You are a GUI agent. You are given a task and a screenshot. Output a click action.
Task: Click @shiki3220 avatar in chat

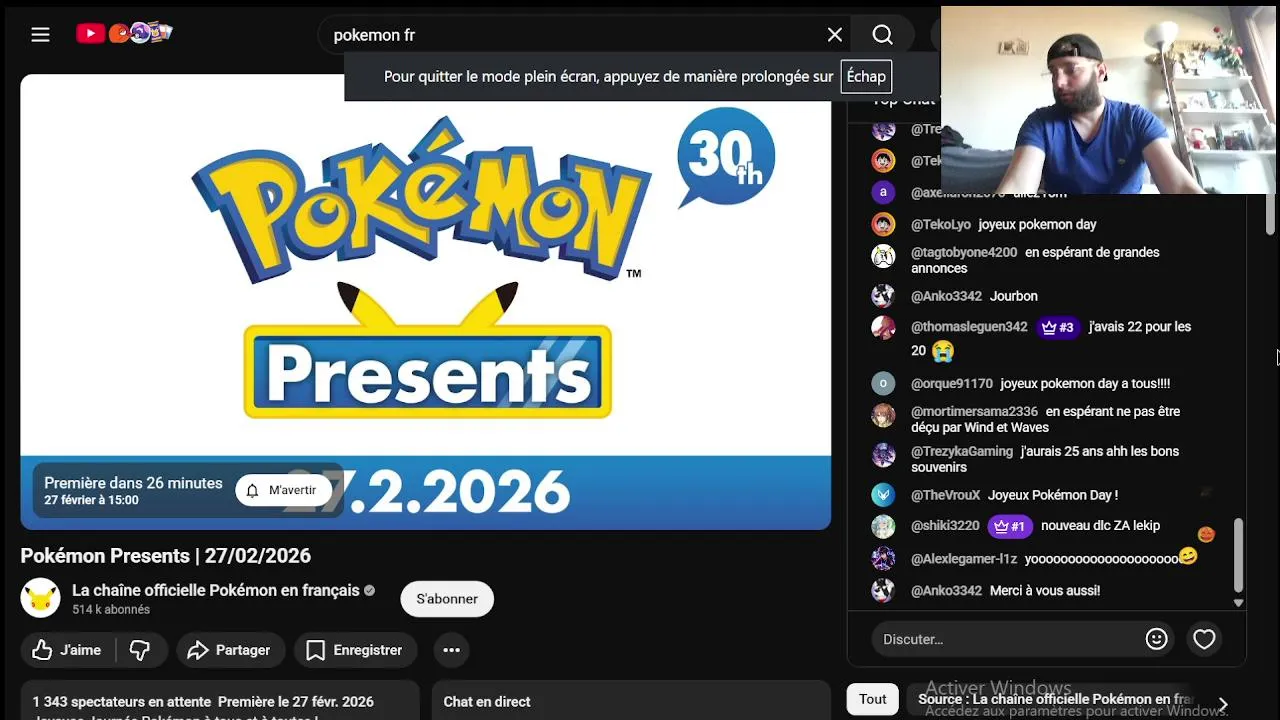(x=883, y=526)
